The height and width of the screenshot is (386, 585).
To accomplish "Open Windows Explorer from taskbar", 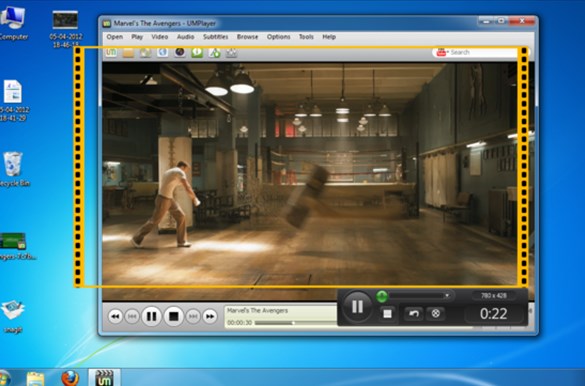I will pyautogui.click(x=35, y=378).
